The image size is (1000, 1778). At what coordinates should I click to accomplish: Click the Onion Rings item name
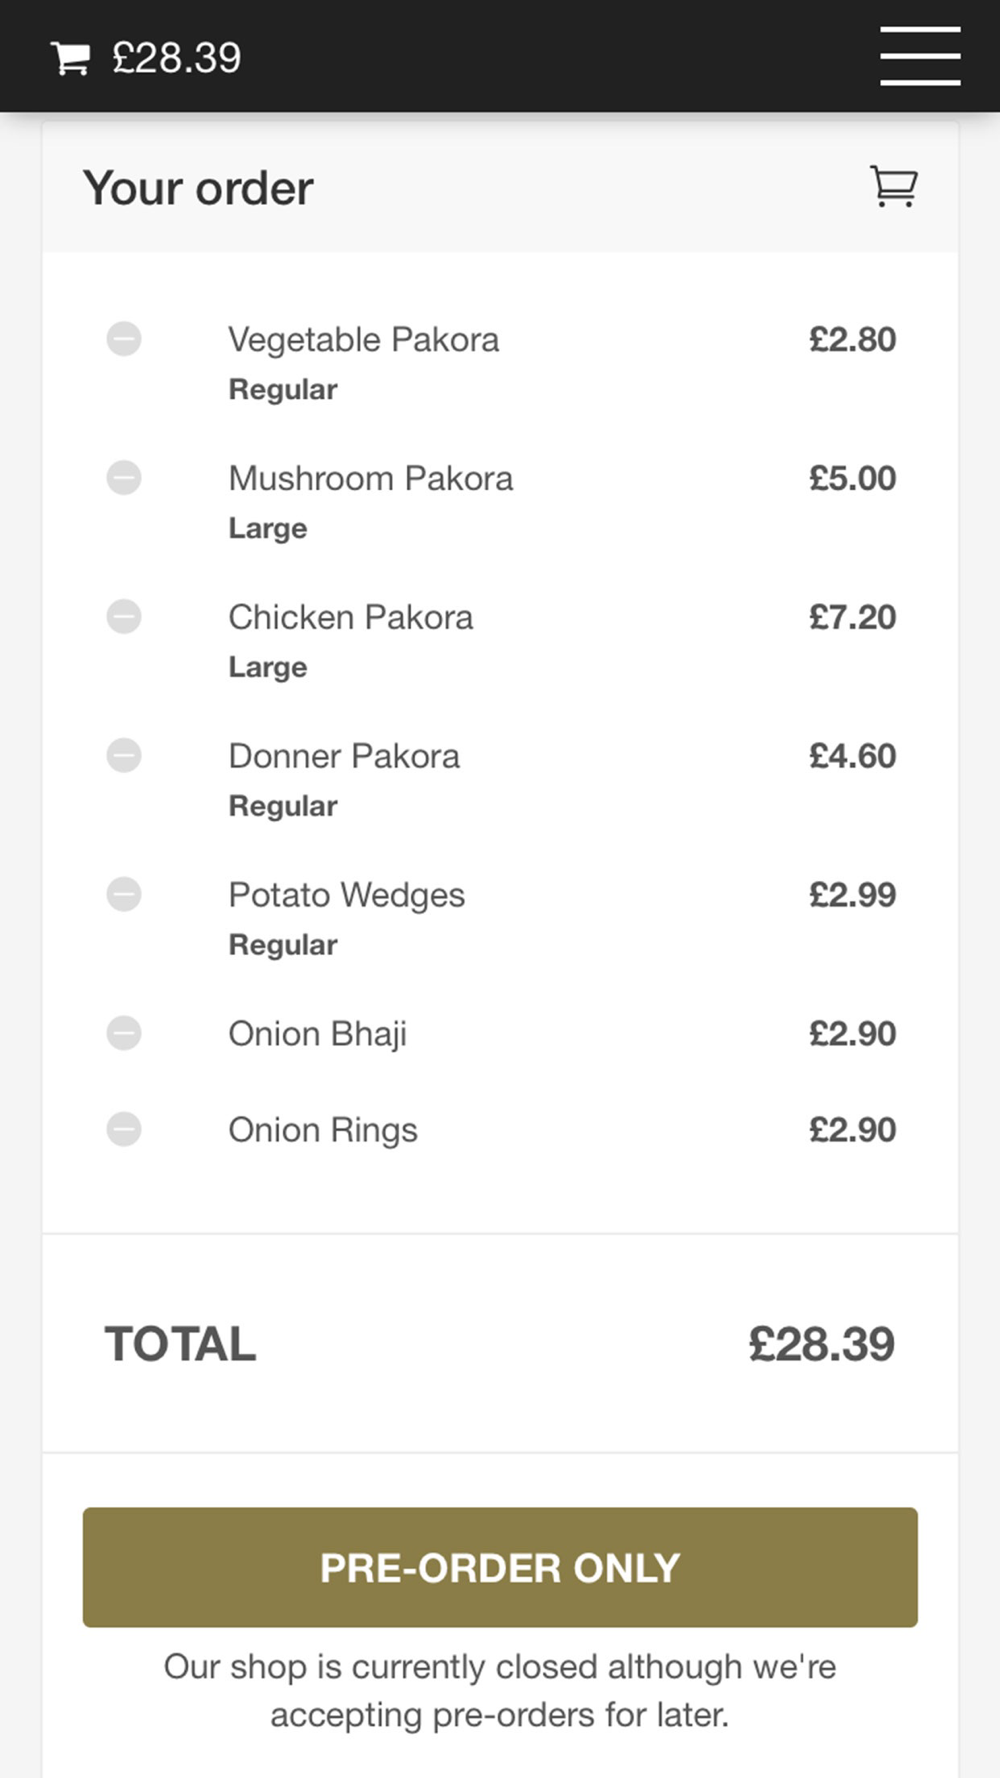(x=322, y=1131)
